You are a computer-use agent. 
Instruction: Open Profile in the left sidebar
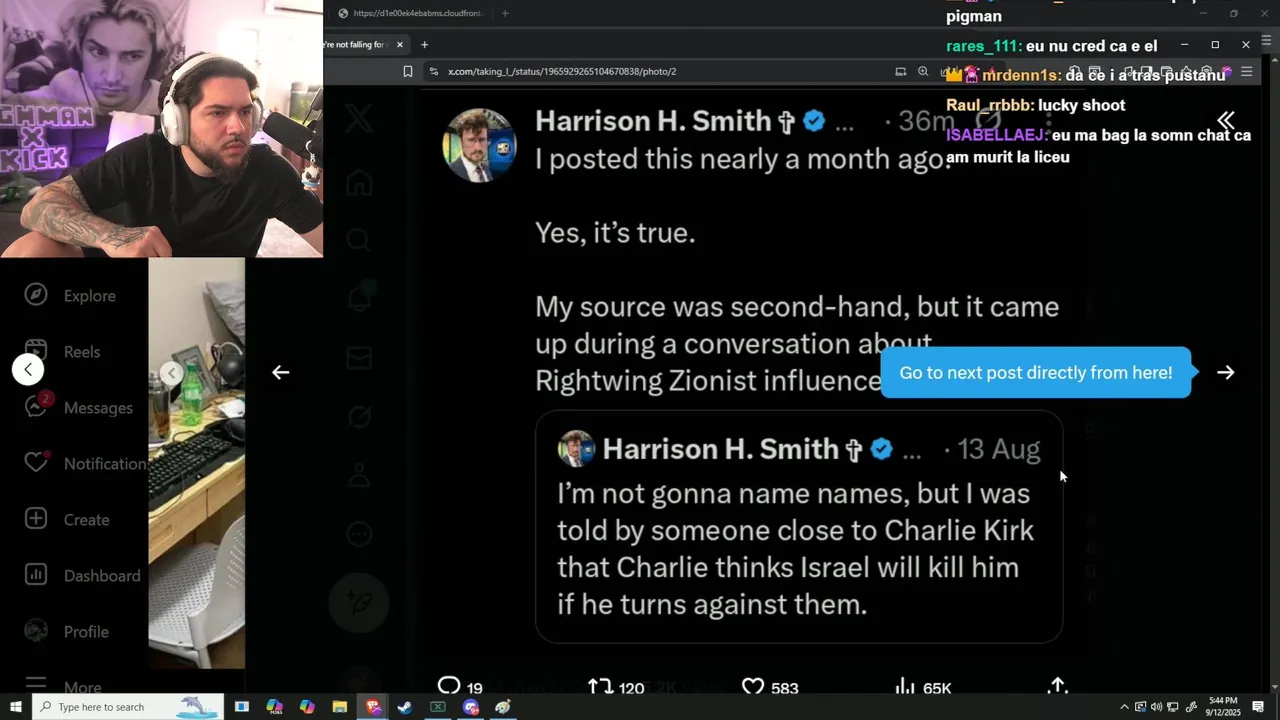pos(67,631)
